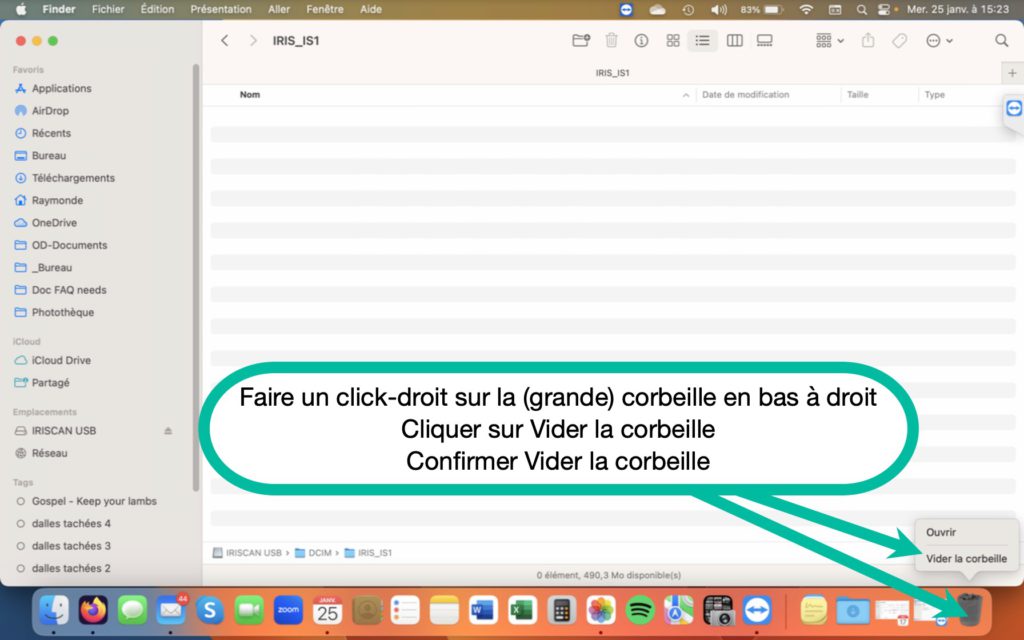
Task: Click the Get Info toolbar icon
Action: pos(641,41)
